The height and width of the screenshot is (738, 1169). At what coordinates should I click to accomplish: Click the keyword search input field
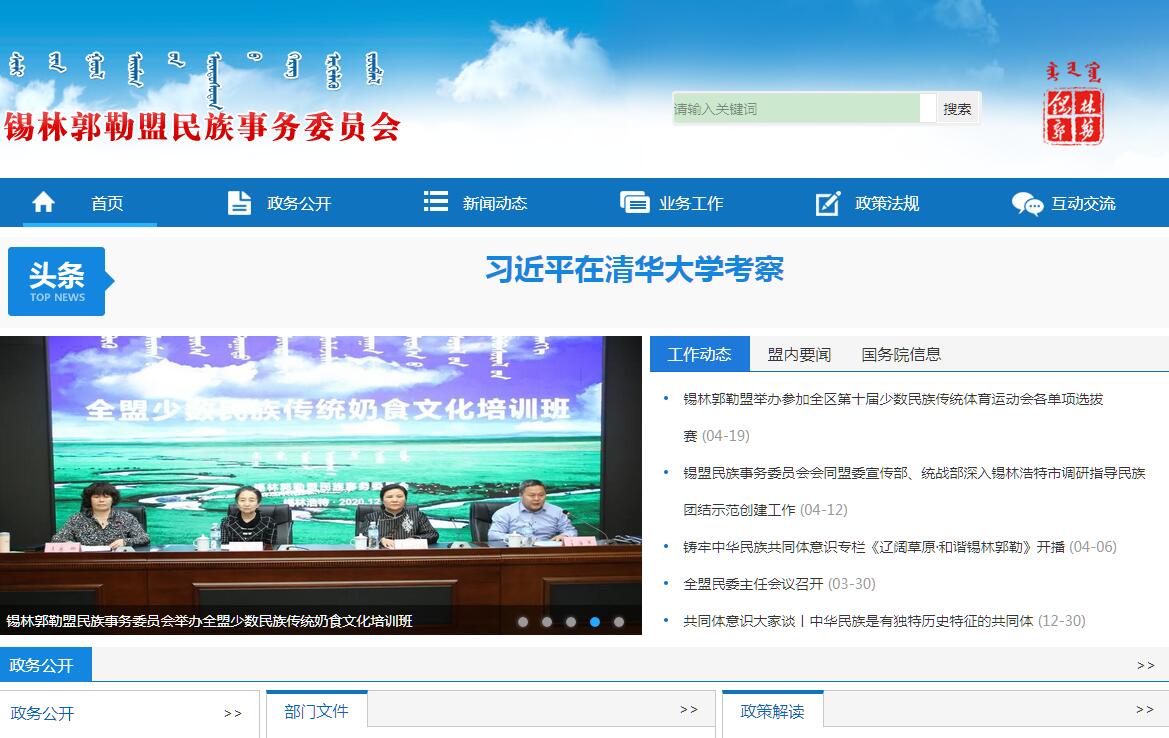796,109
